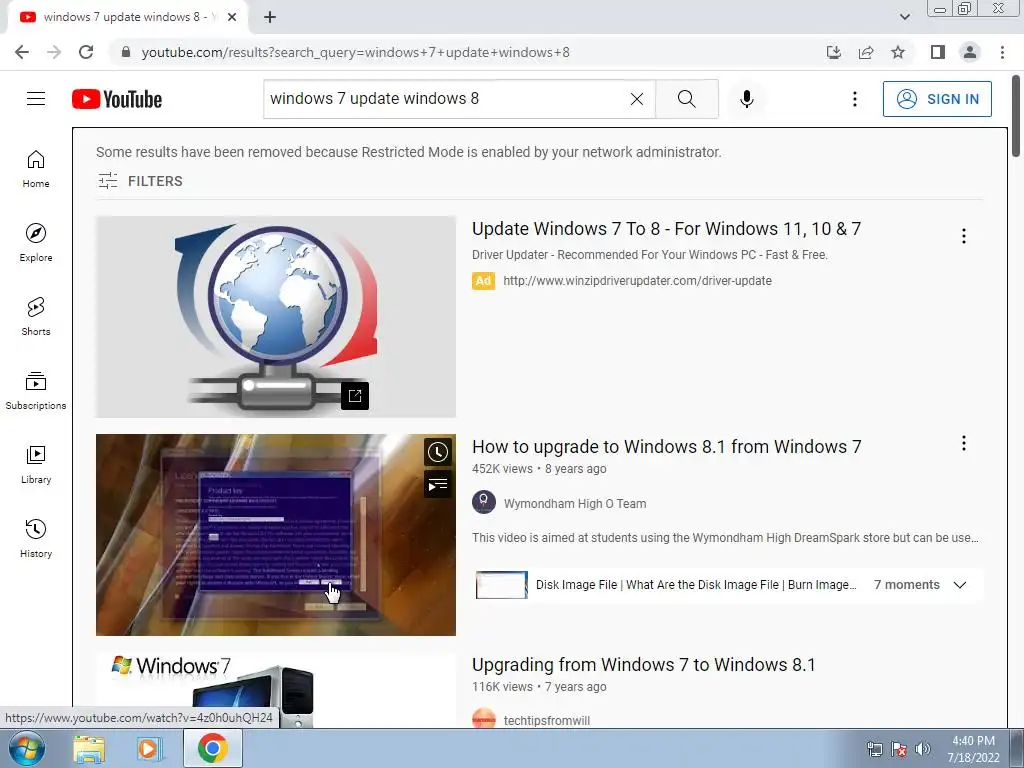Click the SIGN IN button
This screenshot has height=768, width=1024.
coord(936,99)
